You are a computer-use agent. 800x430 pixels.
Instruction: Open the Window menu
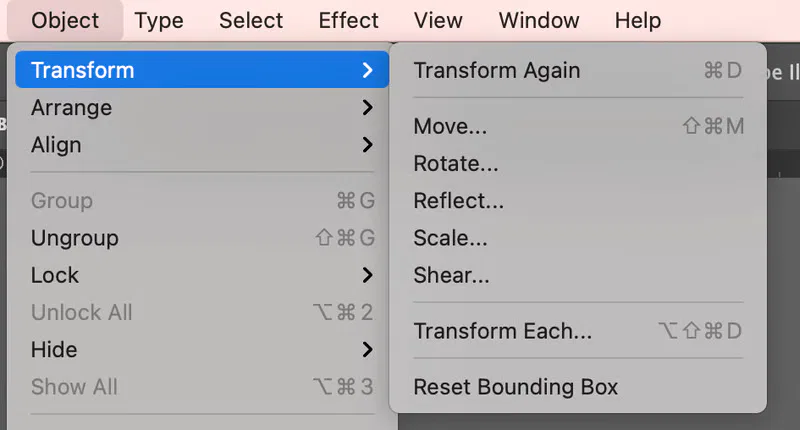coord(539,21)
